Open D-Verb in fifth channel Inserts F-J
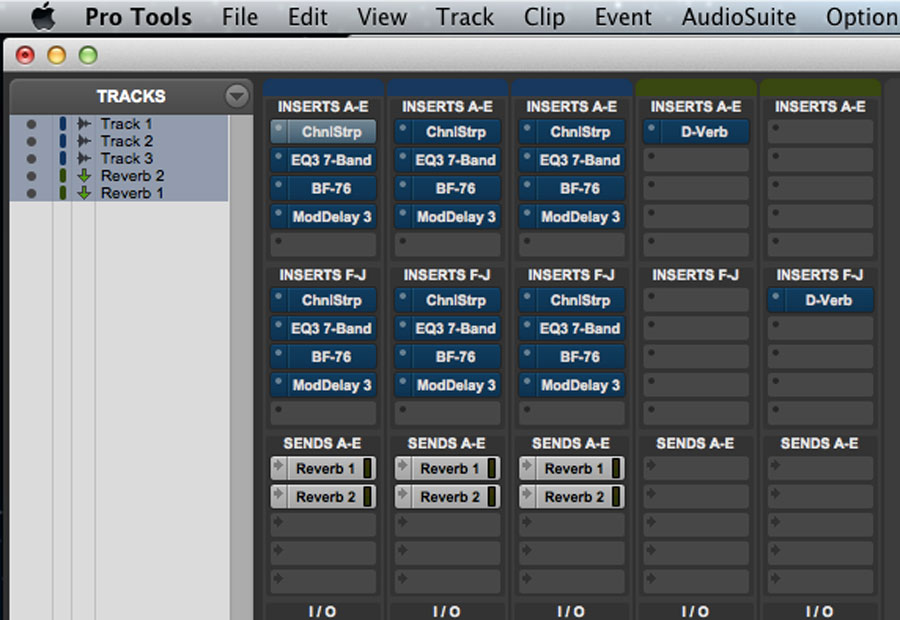Viewport: 900px width, 620px height. 829,300
